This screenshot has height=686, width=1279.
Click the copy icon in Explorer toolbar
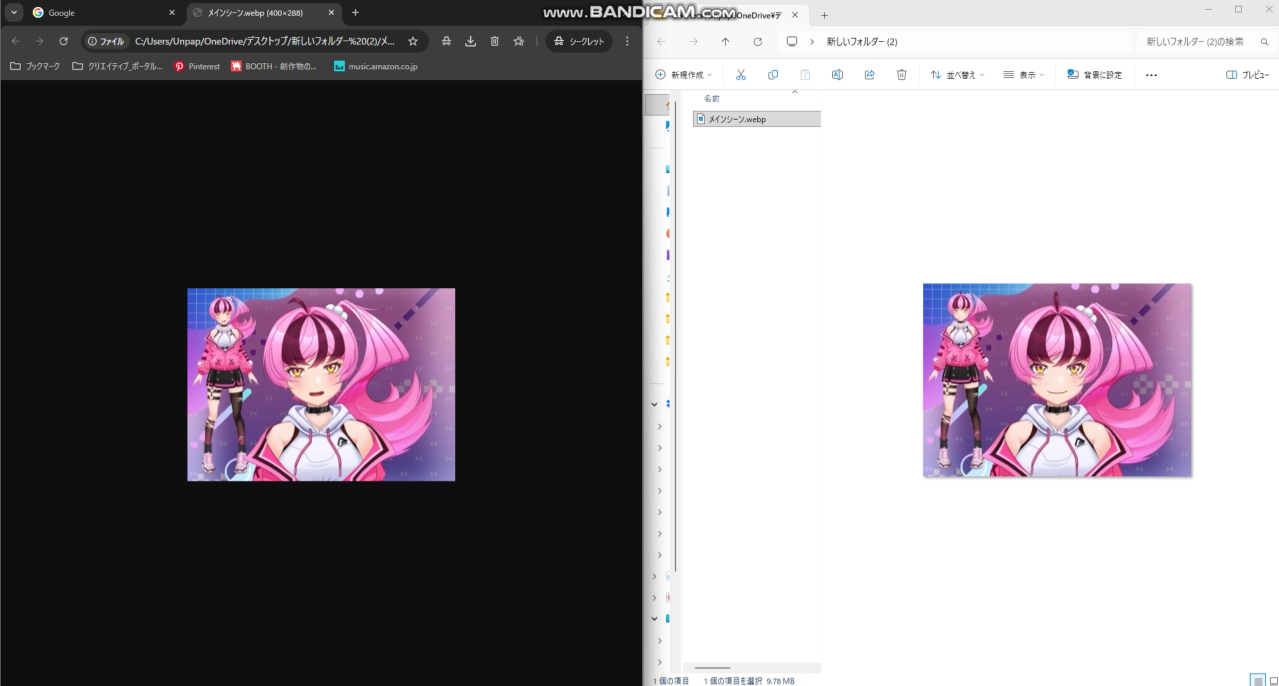[x=773, y=75]
